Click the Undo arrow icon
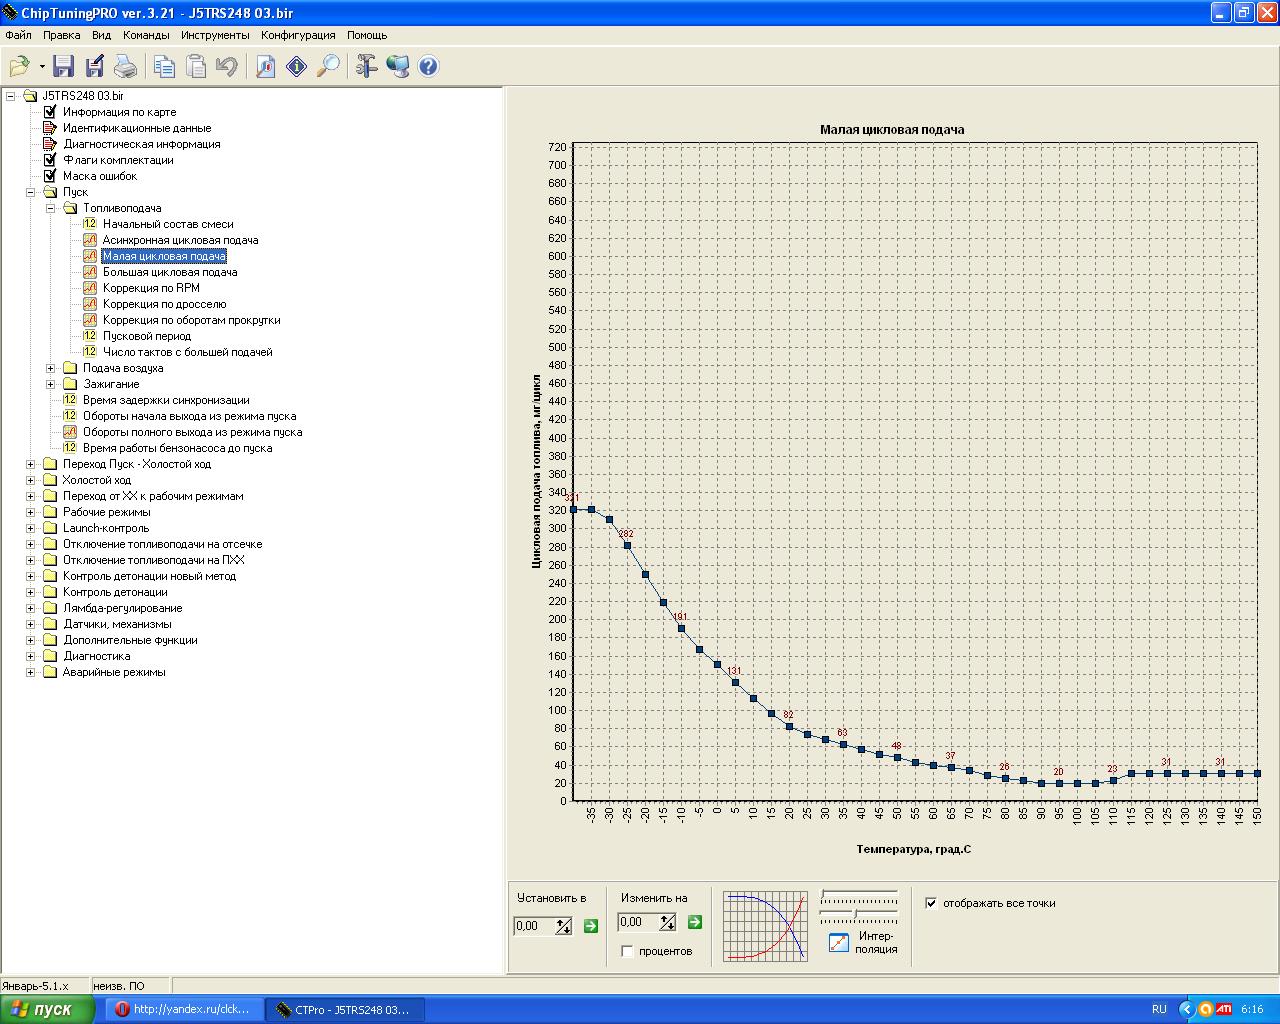Screen dimensions: 1280x1024 point(227,67)
